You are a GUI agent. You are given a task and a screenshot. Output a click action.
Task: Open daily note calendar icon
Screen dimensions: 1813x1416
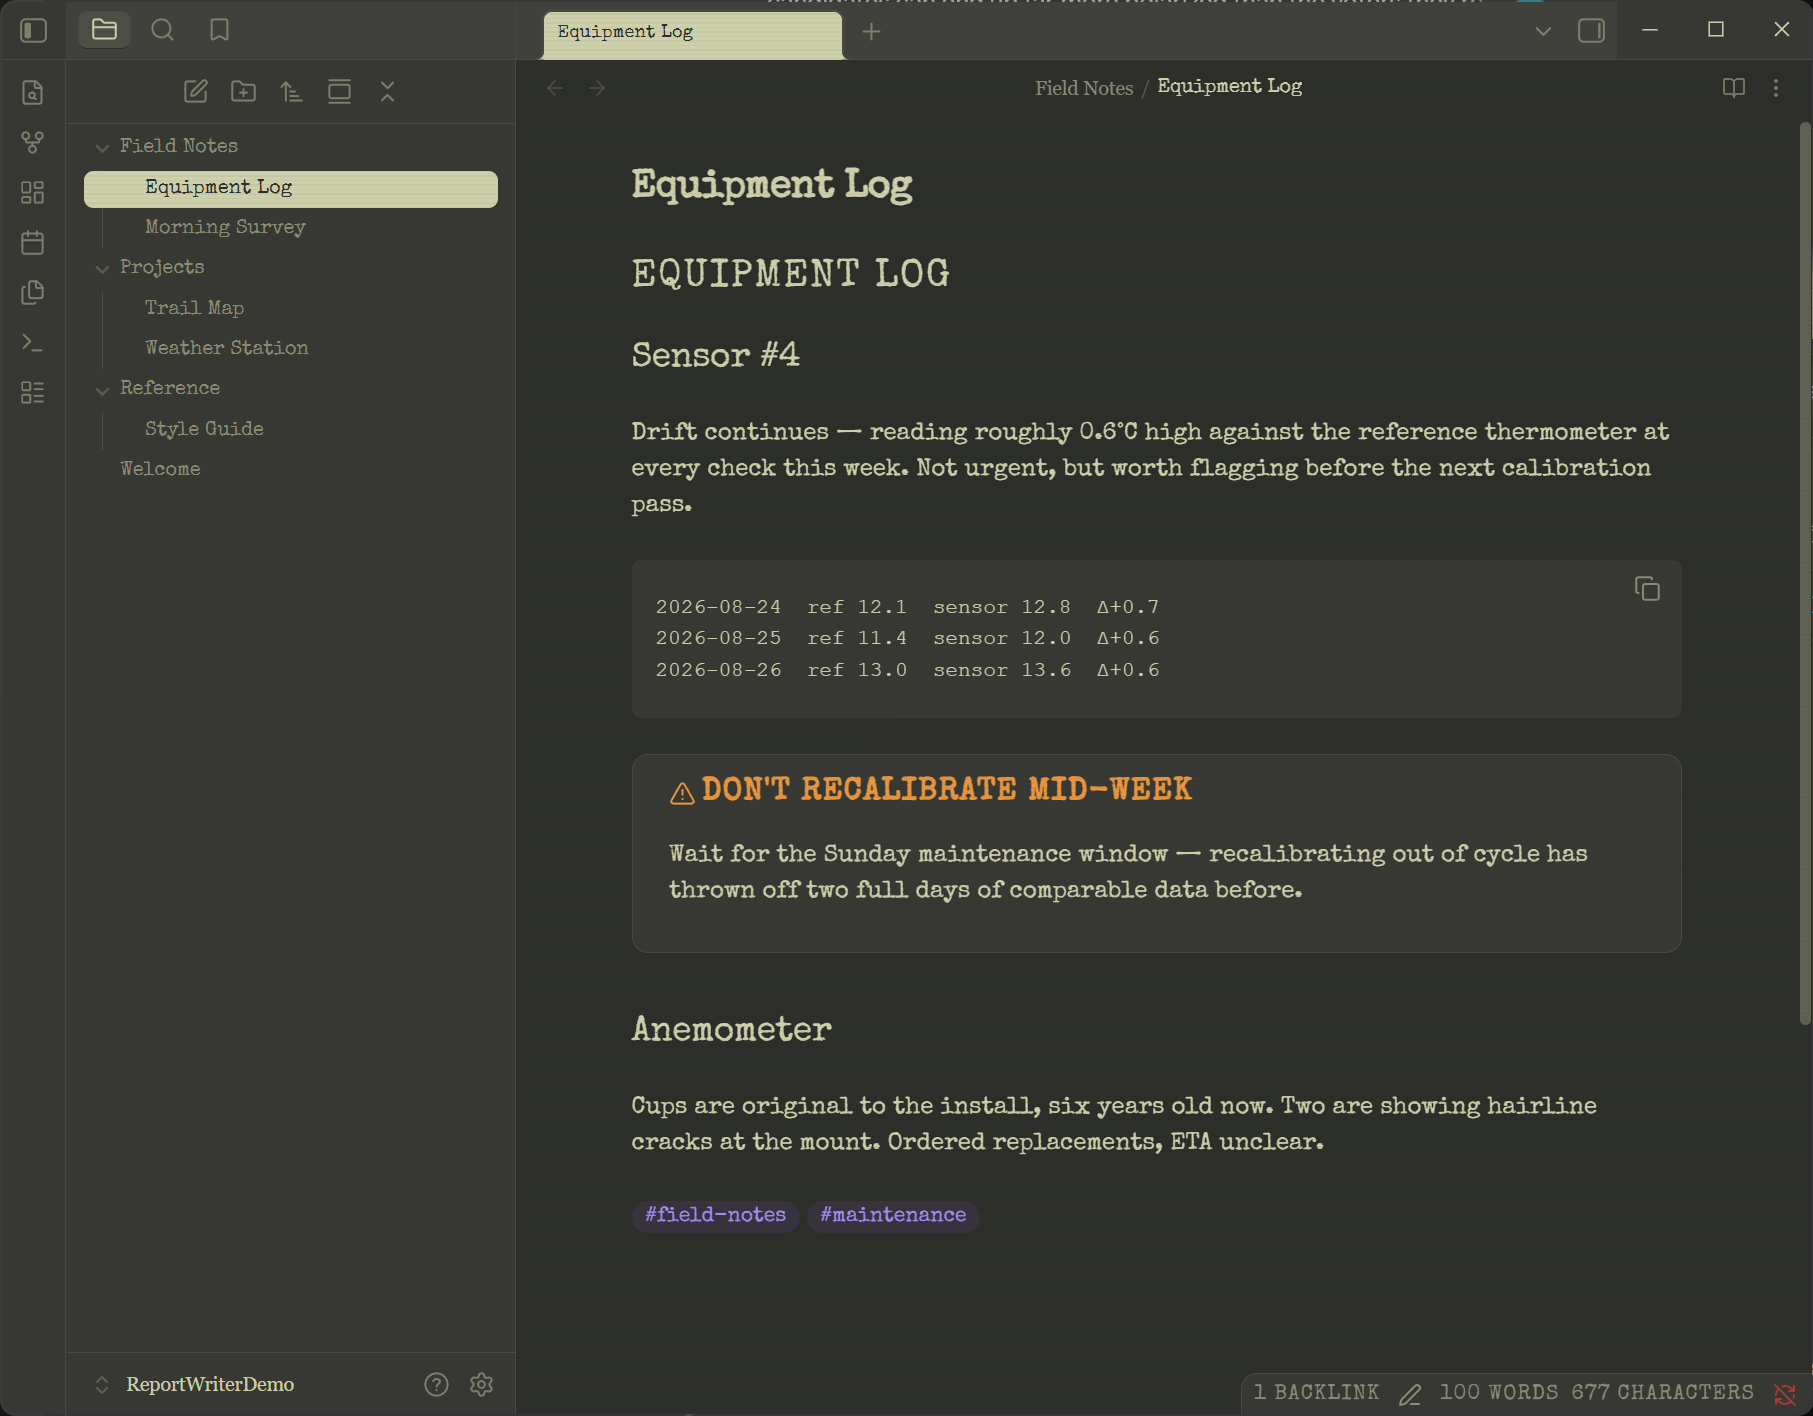point(33,243)
